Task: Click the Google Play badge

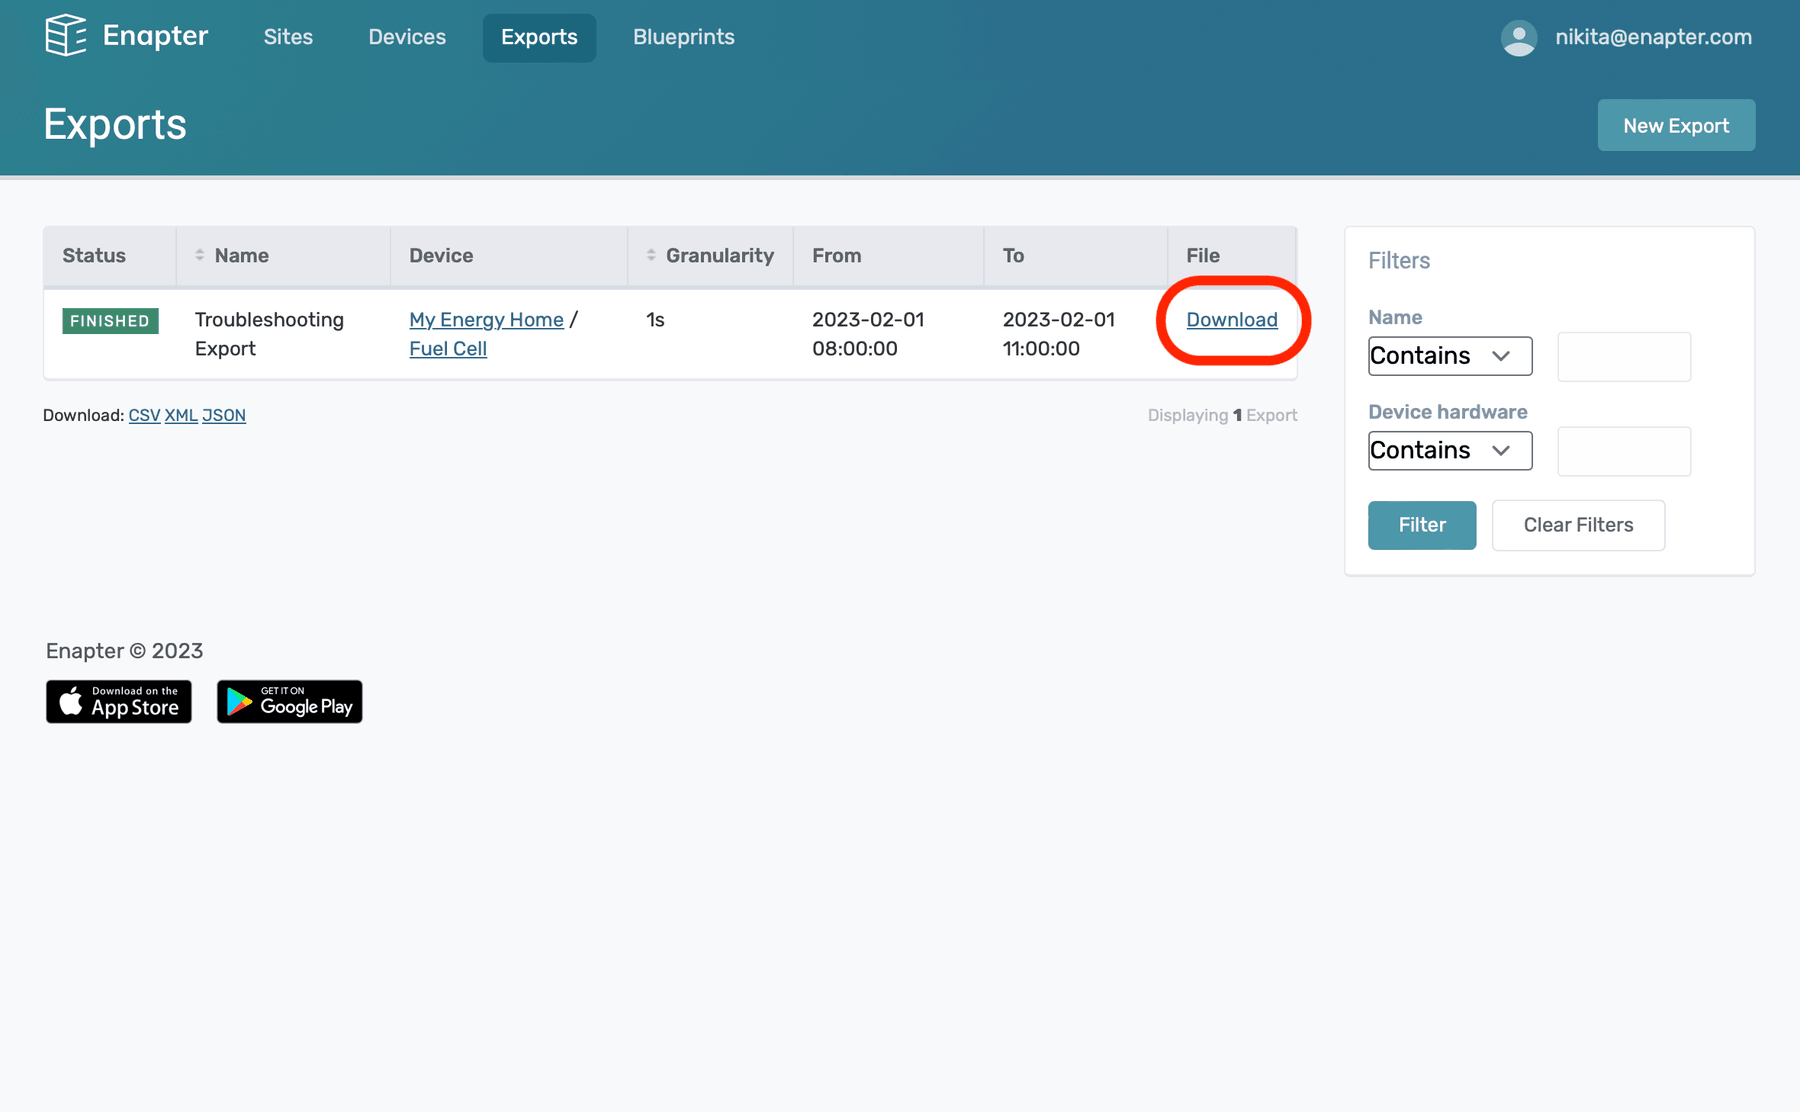Action: (289, 701)
